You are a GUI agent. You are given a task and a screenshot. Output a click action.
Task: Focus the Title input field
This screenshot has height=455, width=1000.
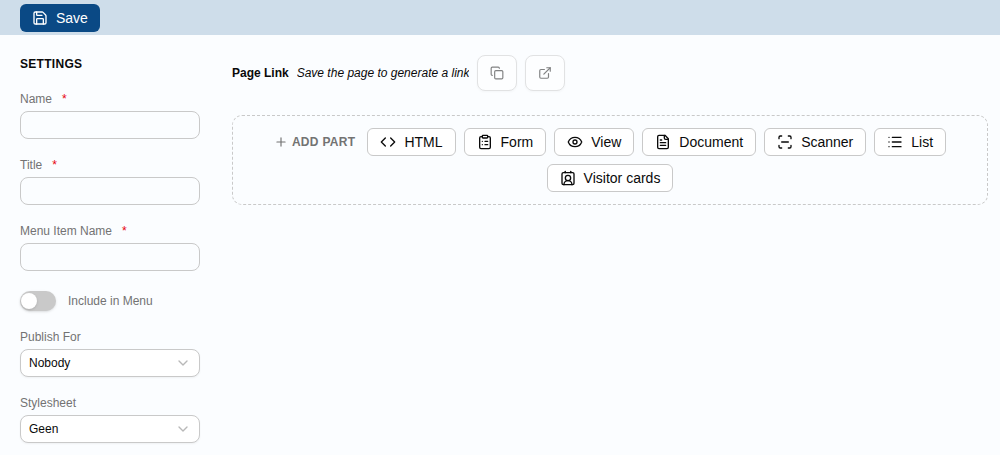point(110,191)
